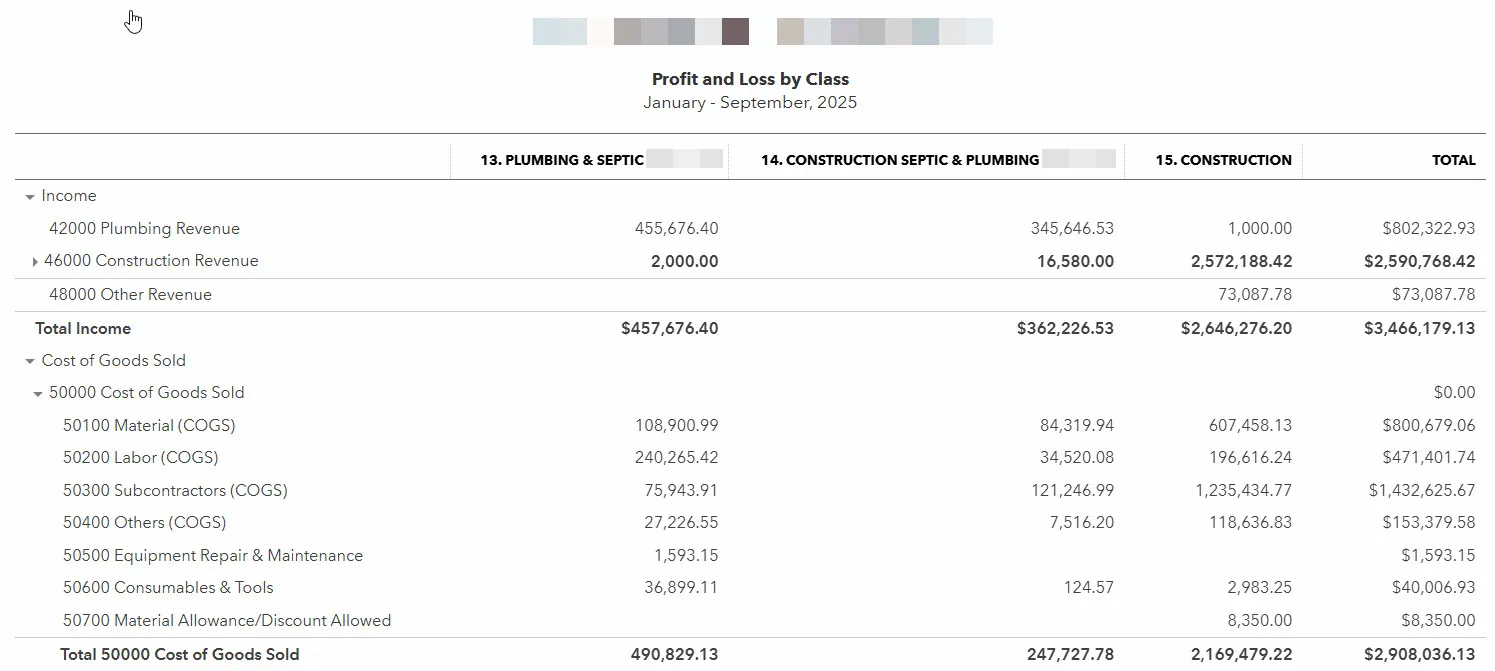This screenshot has height=671, width=1495.
Task: Open the Plumbing Revenue total $802,322.93
Action: click(x=1429, y=229)
